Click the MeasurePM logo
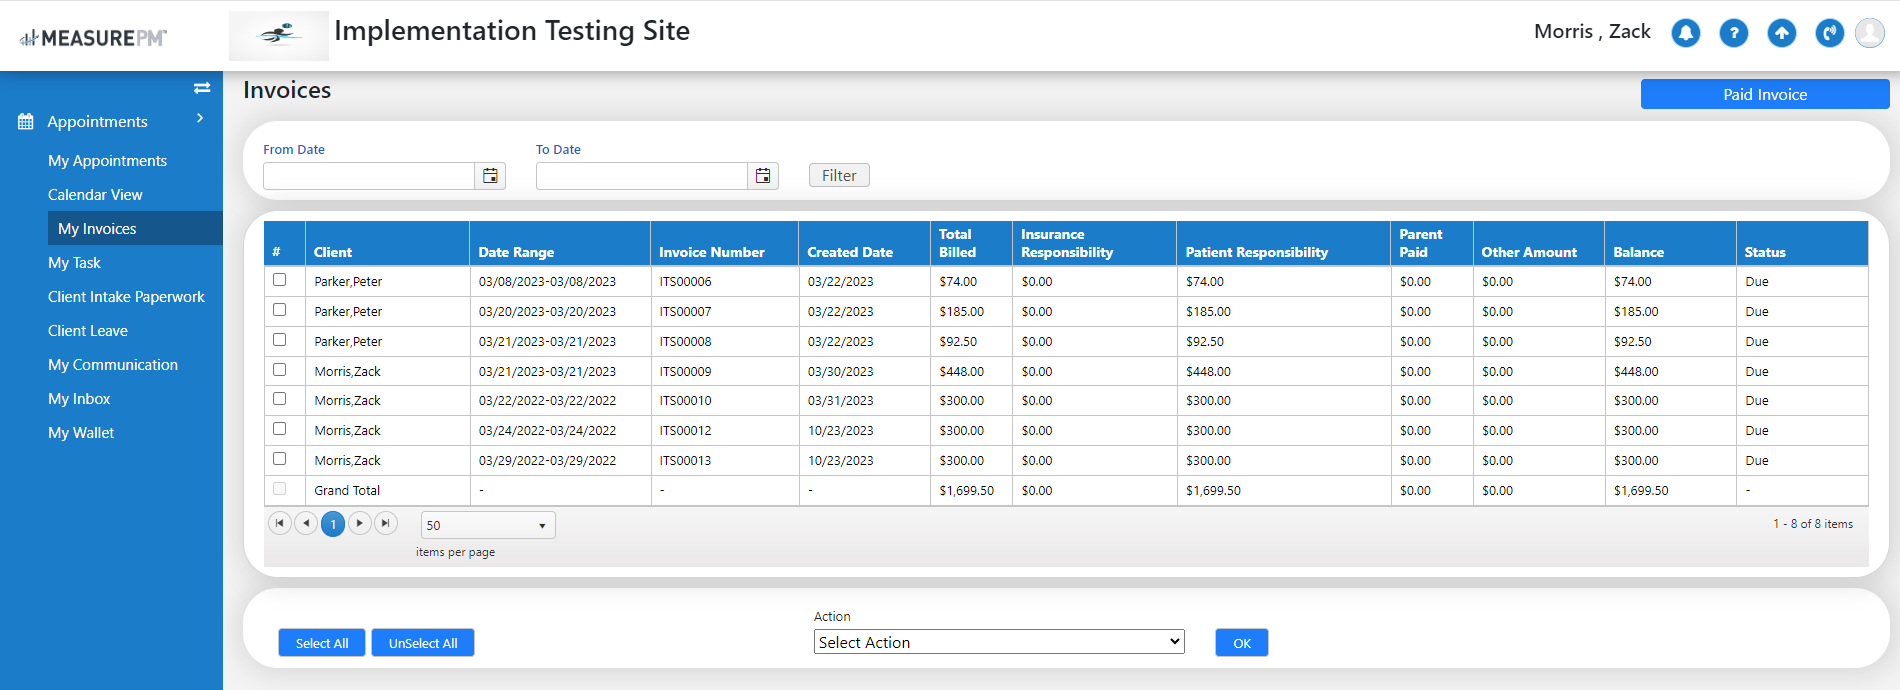1900x690 pixels. tap(93, 38)
